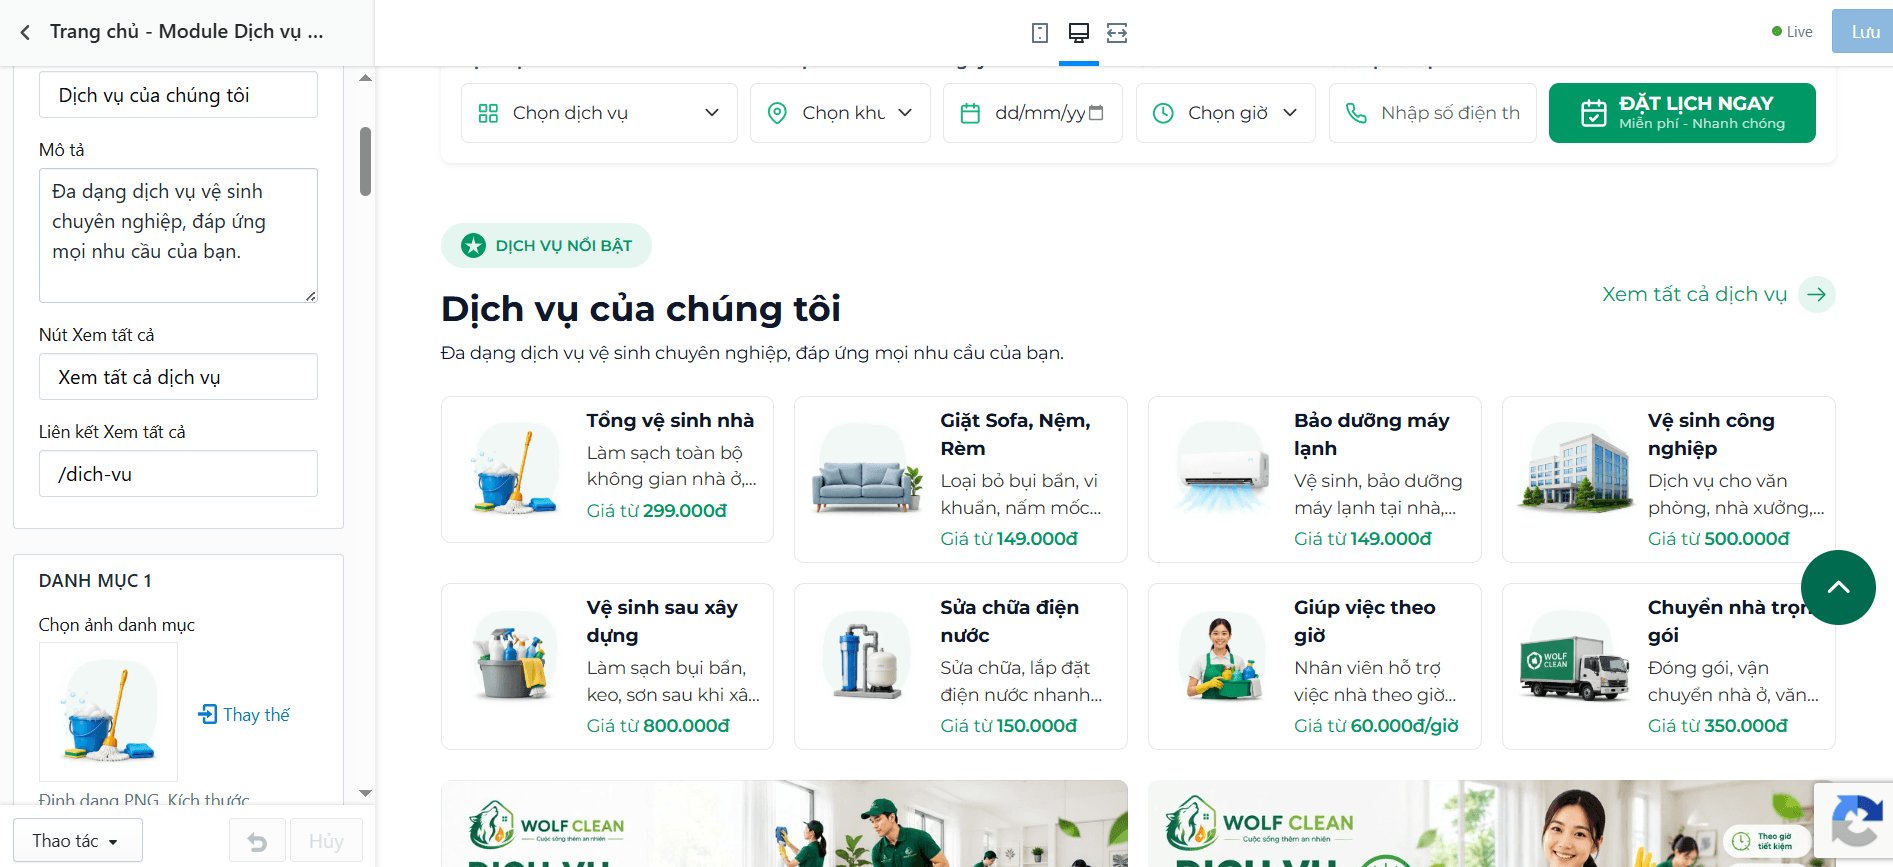Click the 'Trang chủ - Module Dịch vụ' title

pyautogui.click(x=186, y=32)
